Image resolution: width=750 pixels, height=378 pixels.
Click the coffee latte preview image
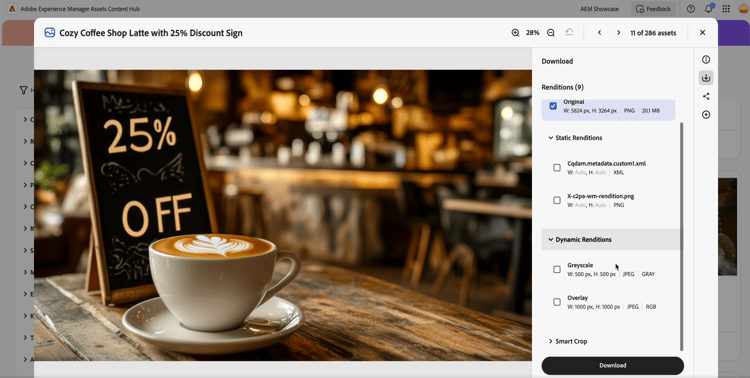(x=283, y=215)
